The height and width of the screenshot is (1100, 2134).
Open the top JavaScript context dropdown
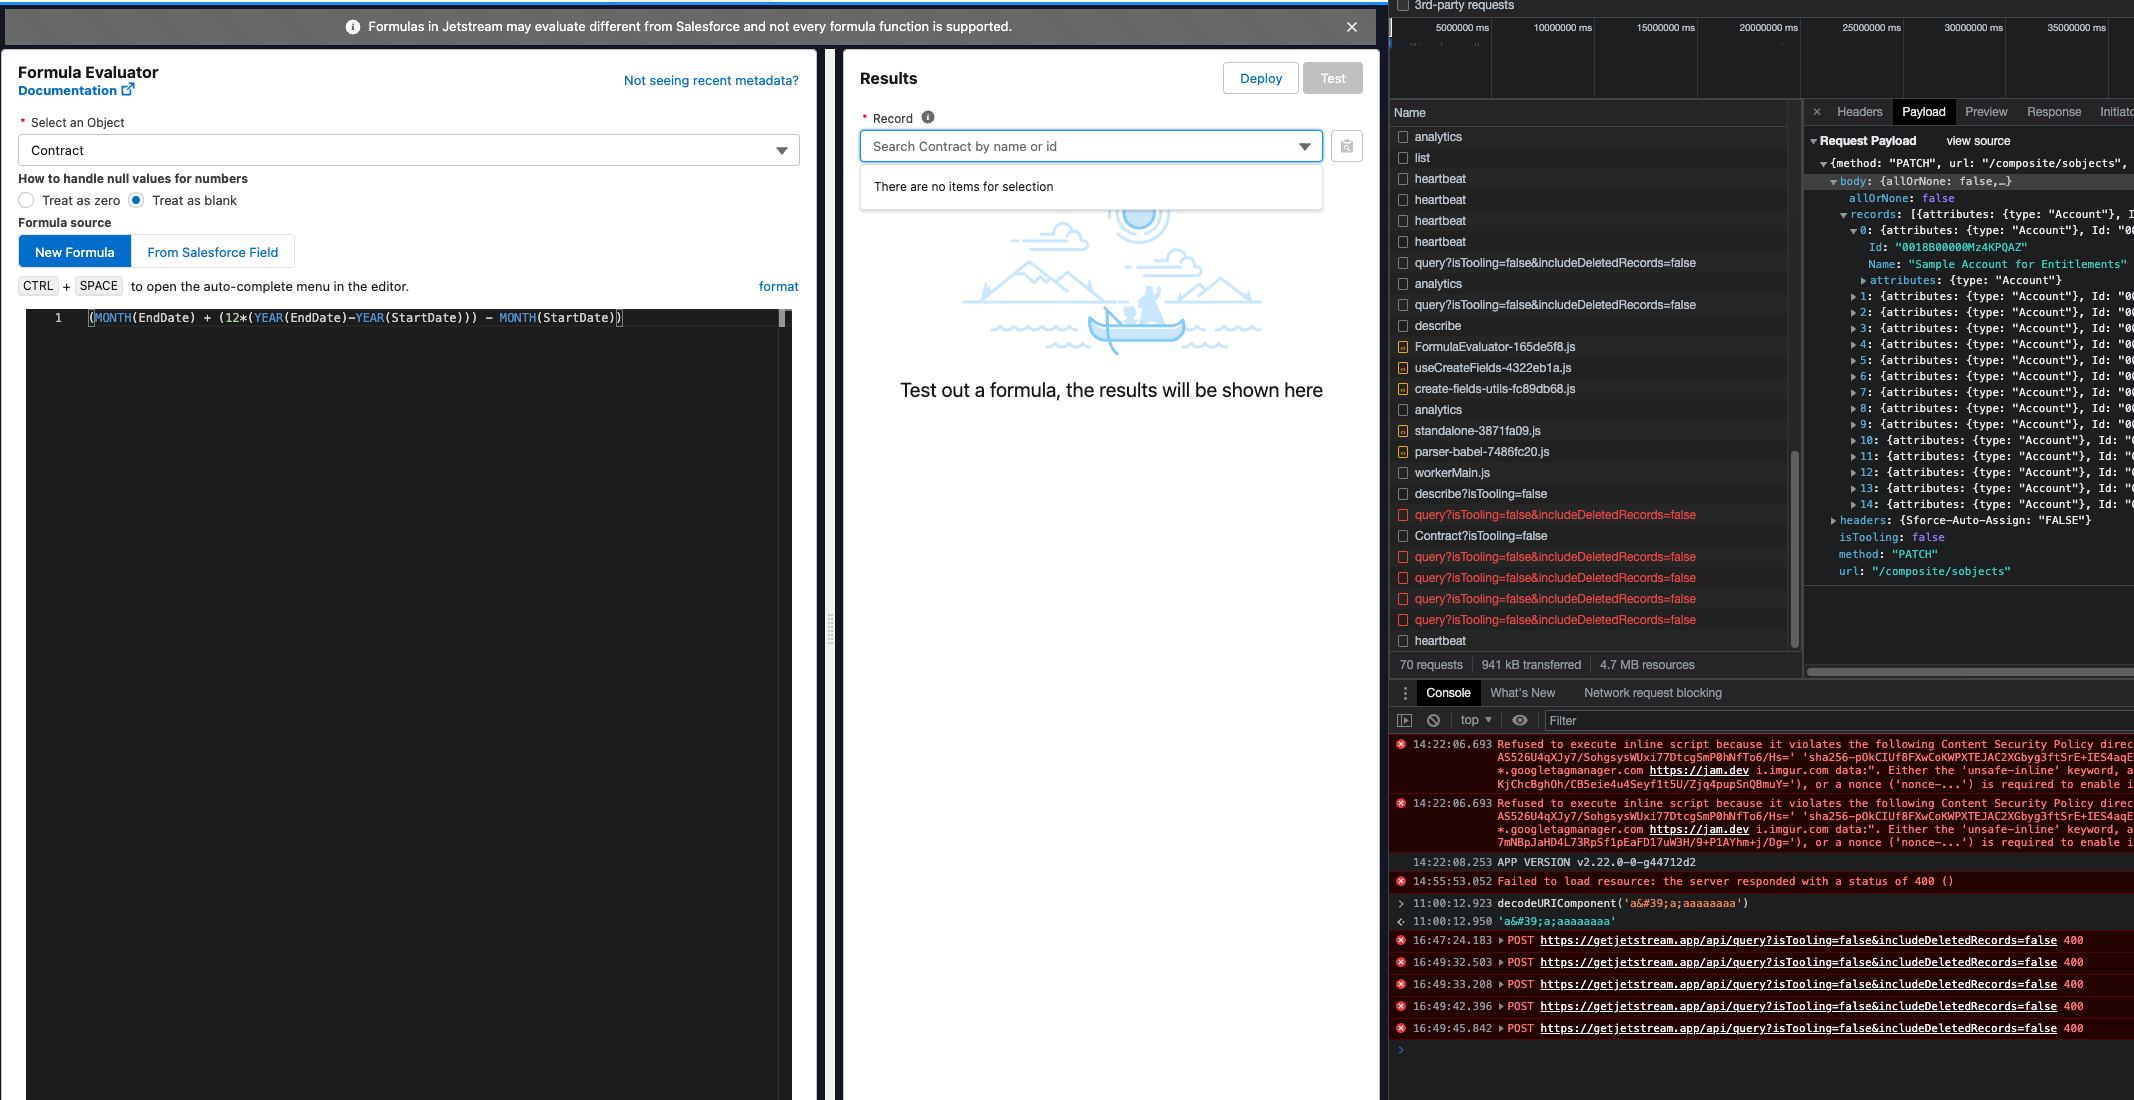[1475, 720]
